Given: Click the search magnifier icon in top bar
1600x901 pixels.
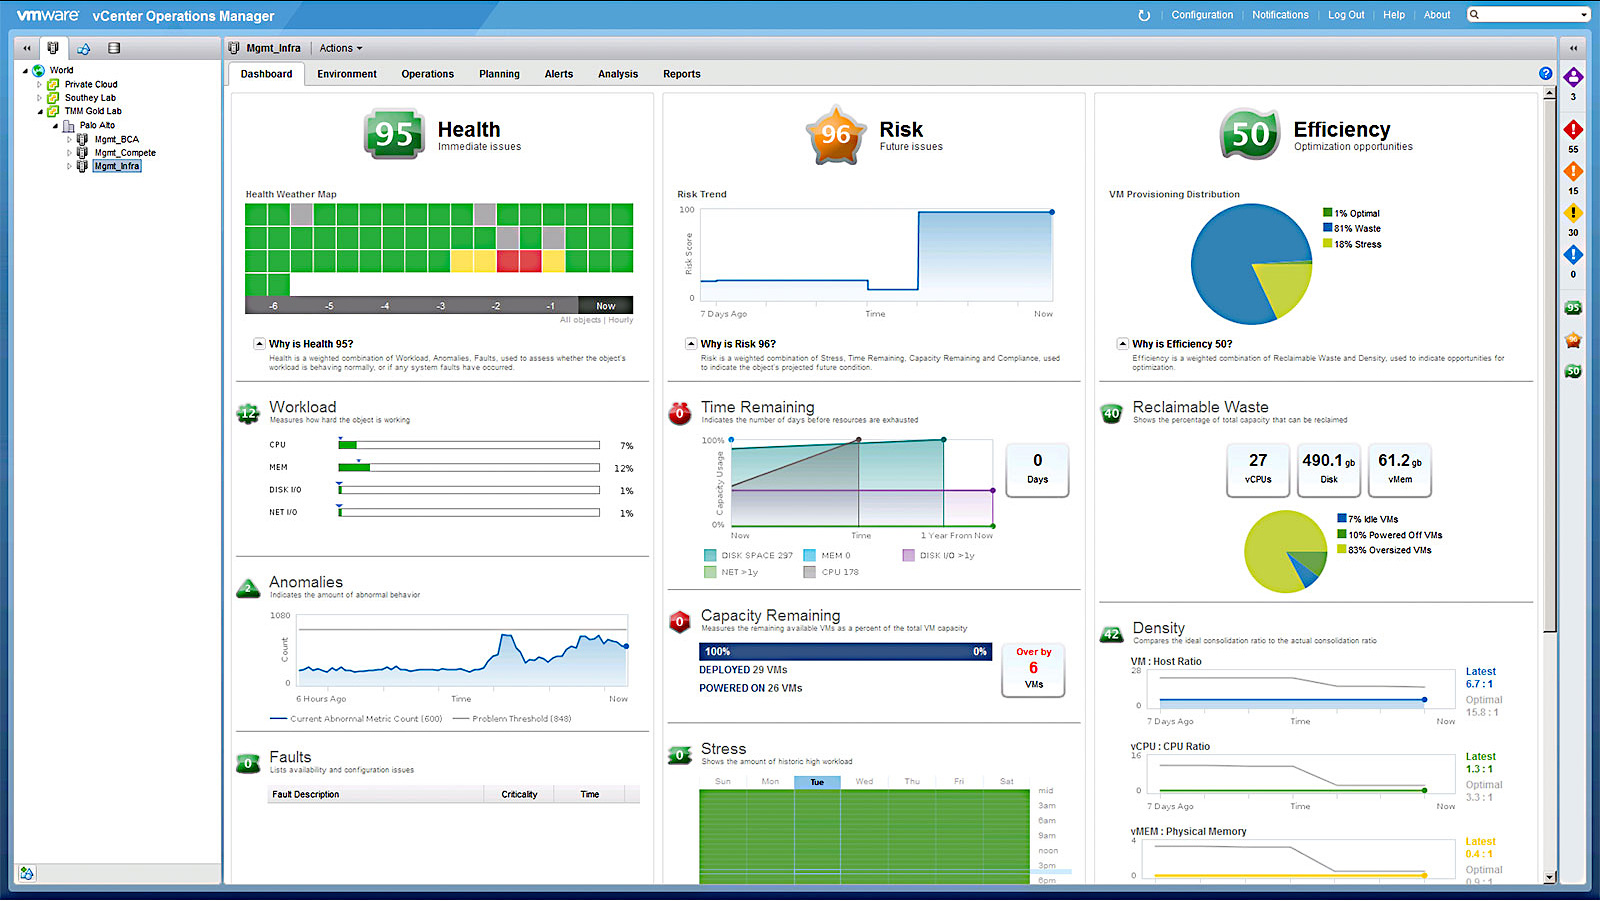Looking at the screenshot, I should 1475,14.
